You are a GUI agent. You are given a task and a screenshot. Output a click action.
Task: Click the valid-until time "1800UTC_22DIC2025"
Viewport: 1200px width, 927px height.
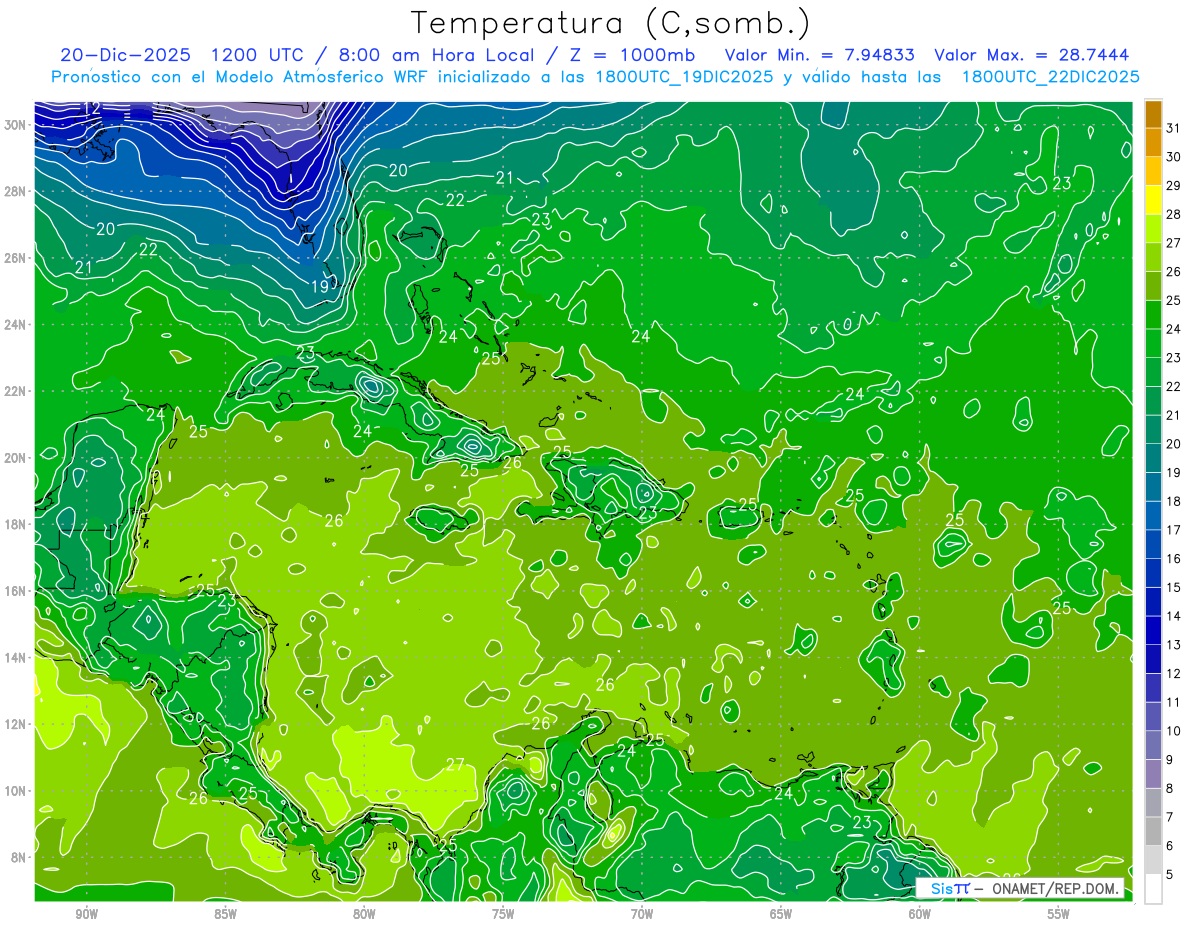1050,77
